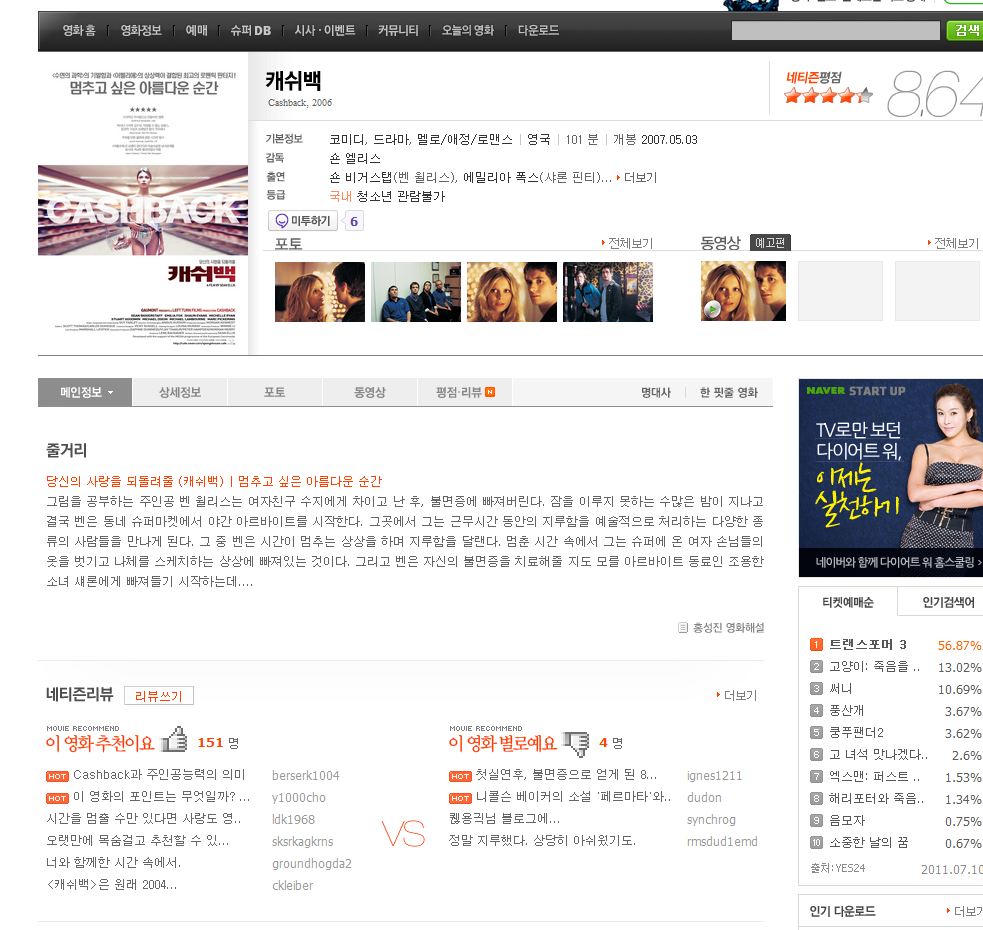Open 홍성진 영화해설 commentary link
The image size is (983, 930).
click(728, 628)
